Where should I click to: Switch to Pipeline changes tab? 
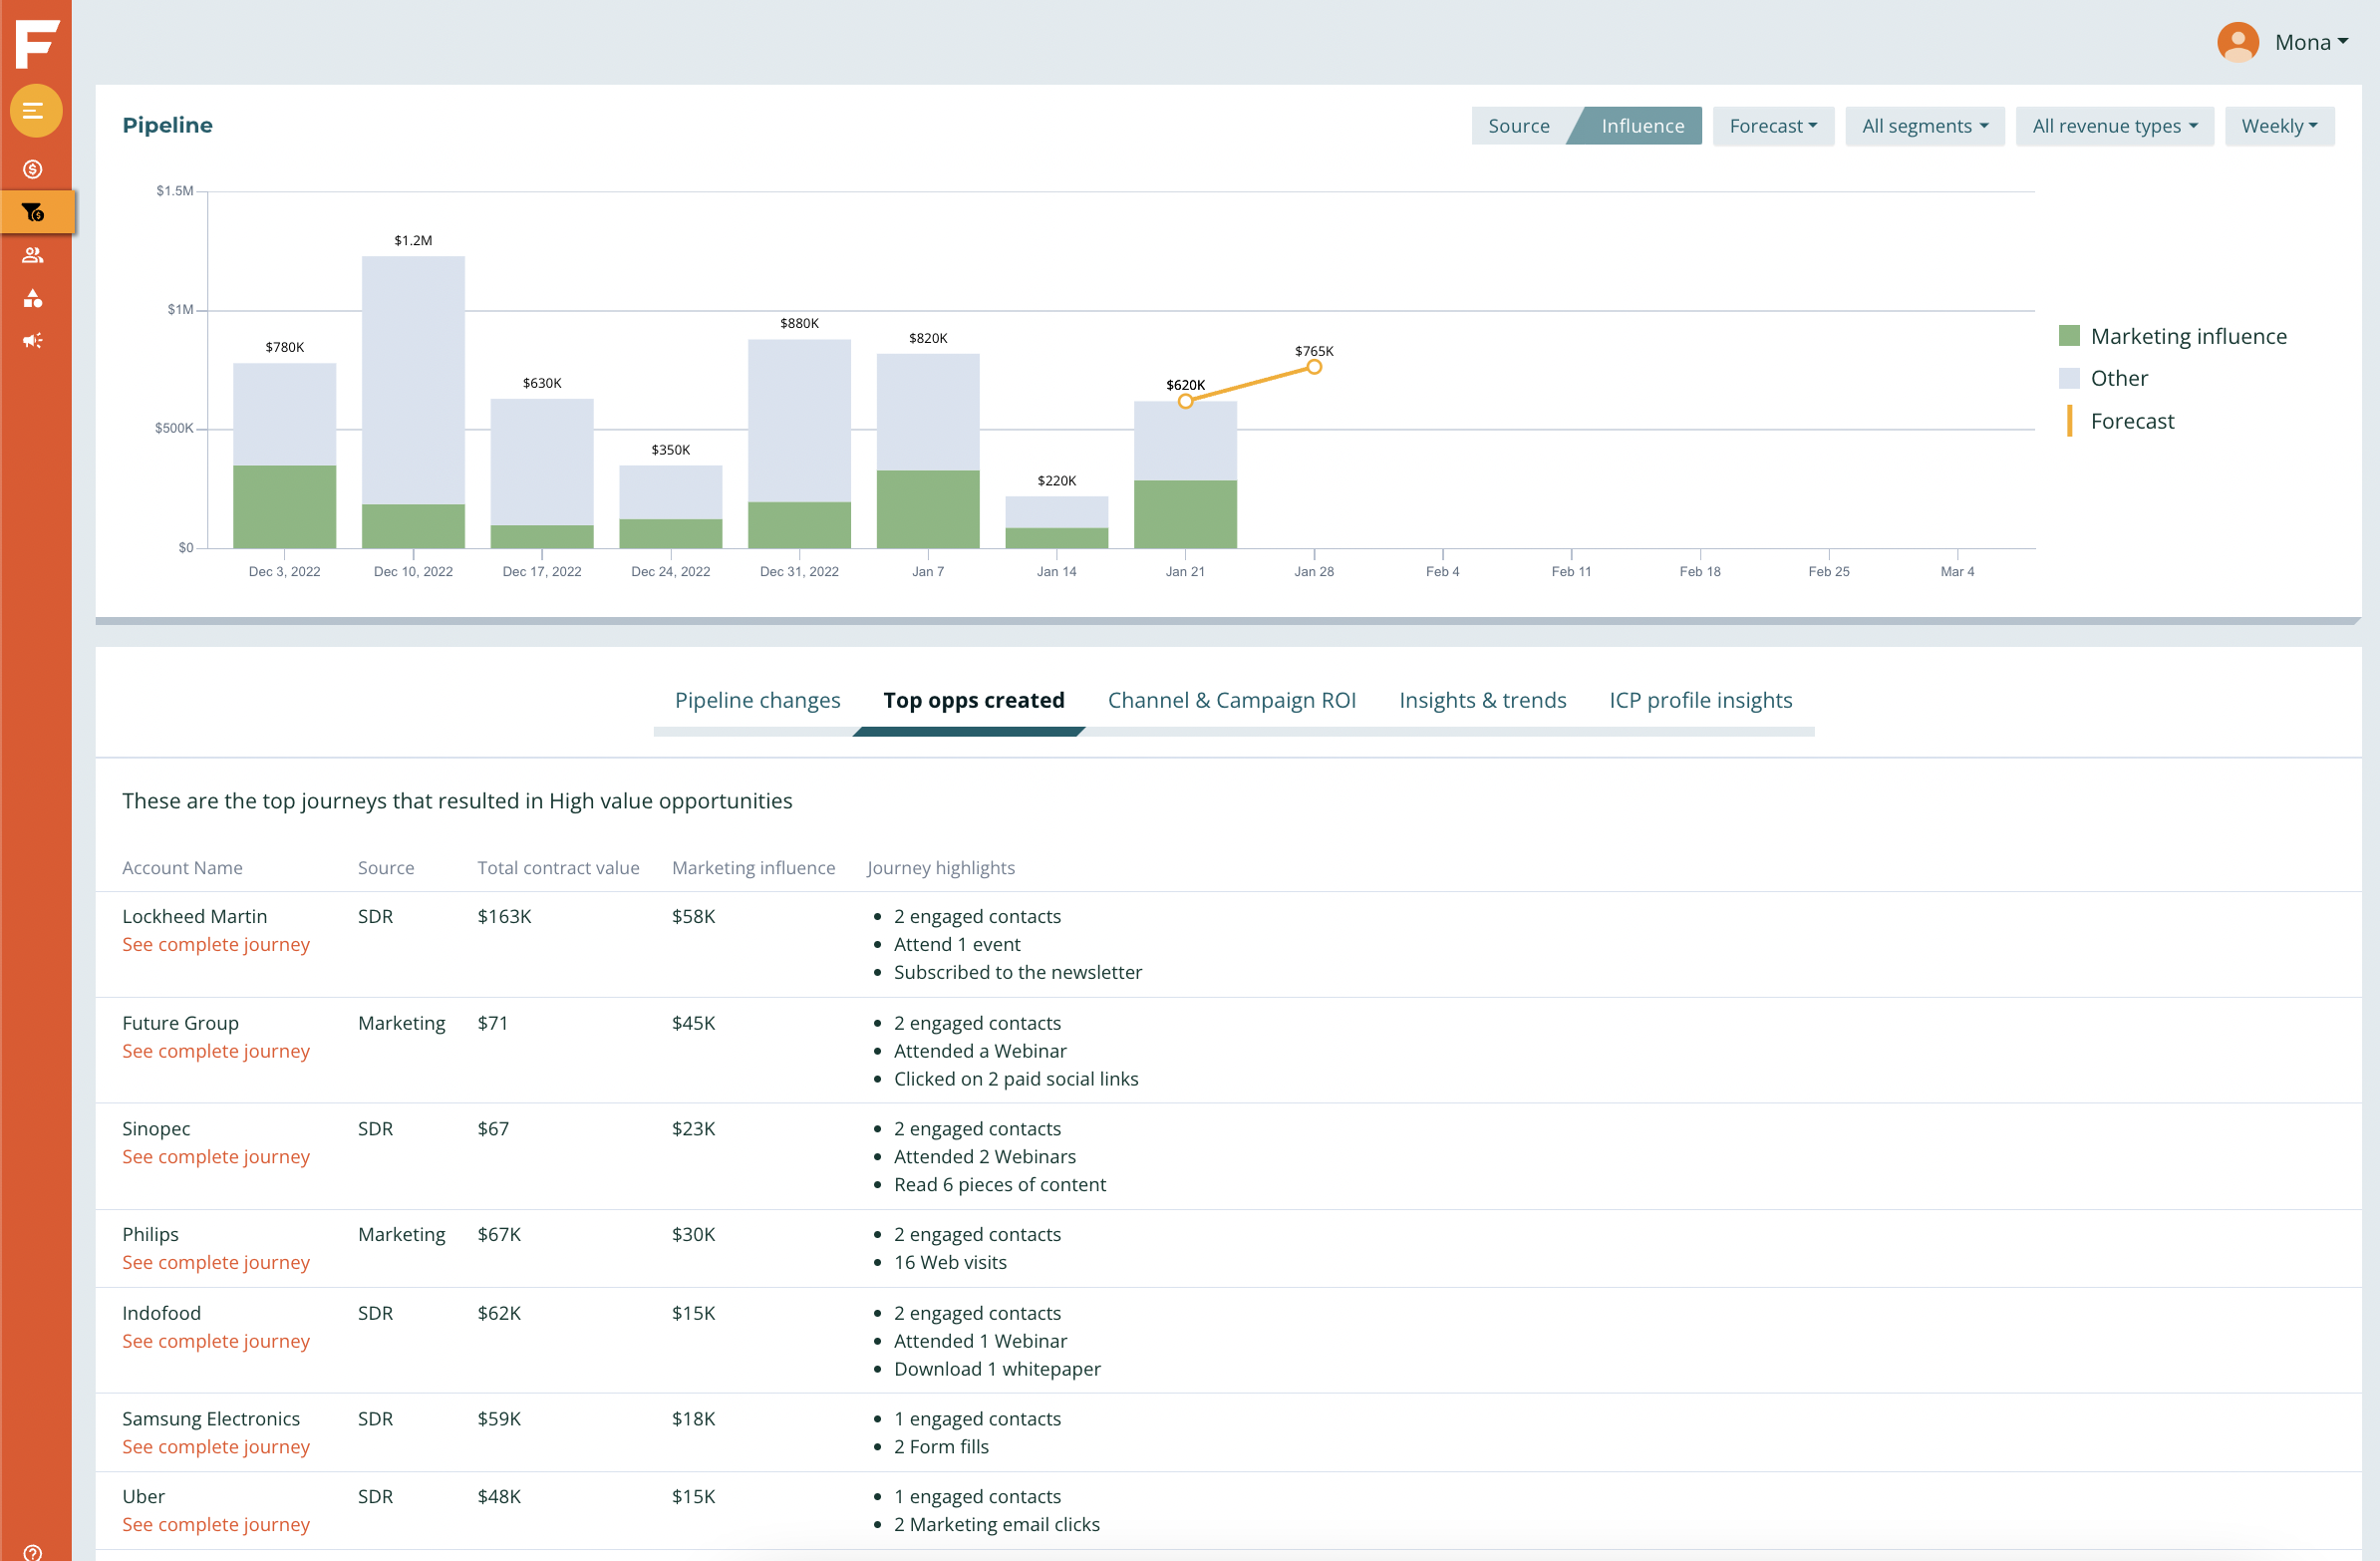coord(757,700)
